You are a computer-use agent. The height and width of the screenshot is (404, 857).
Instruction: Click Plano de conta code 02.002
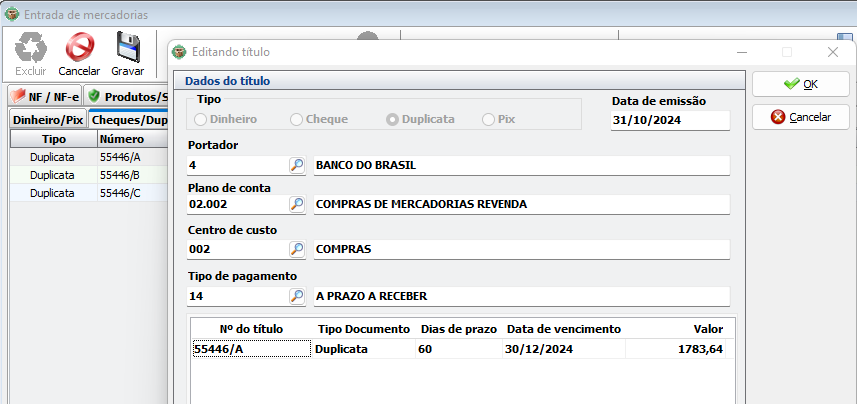coord(237,204)
